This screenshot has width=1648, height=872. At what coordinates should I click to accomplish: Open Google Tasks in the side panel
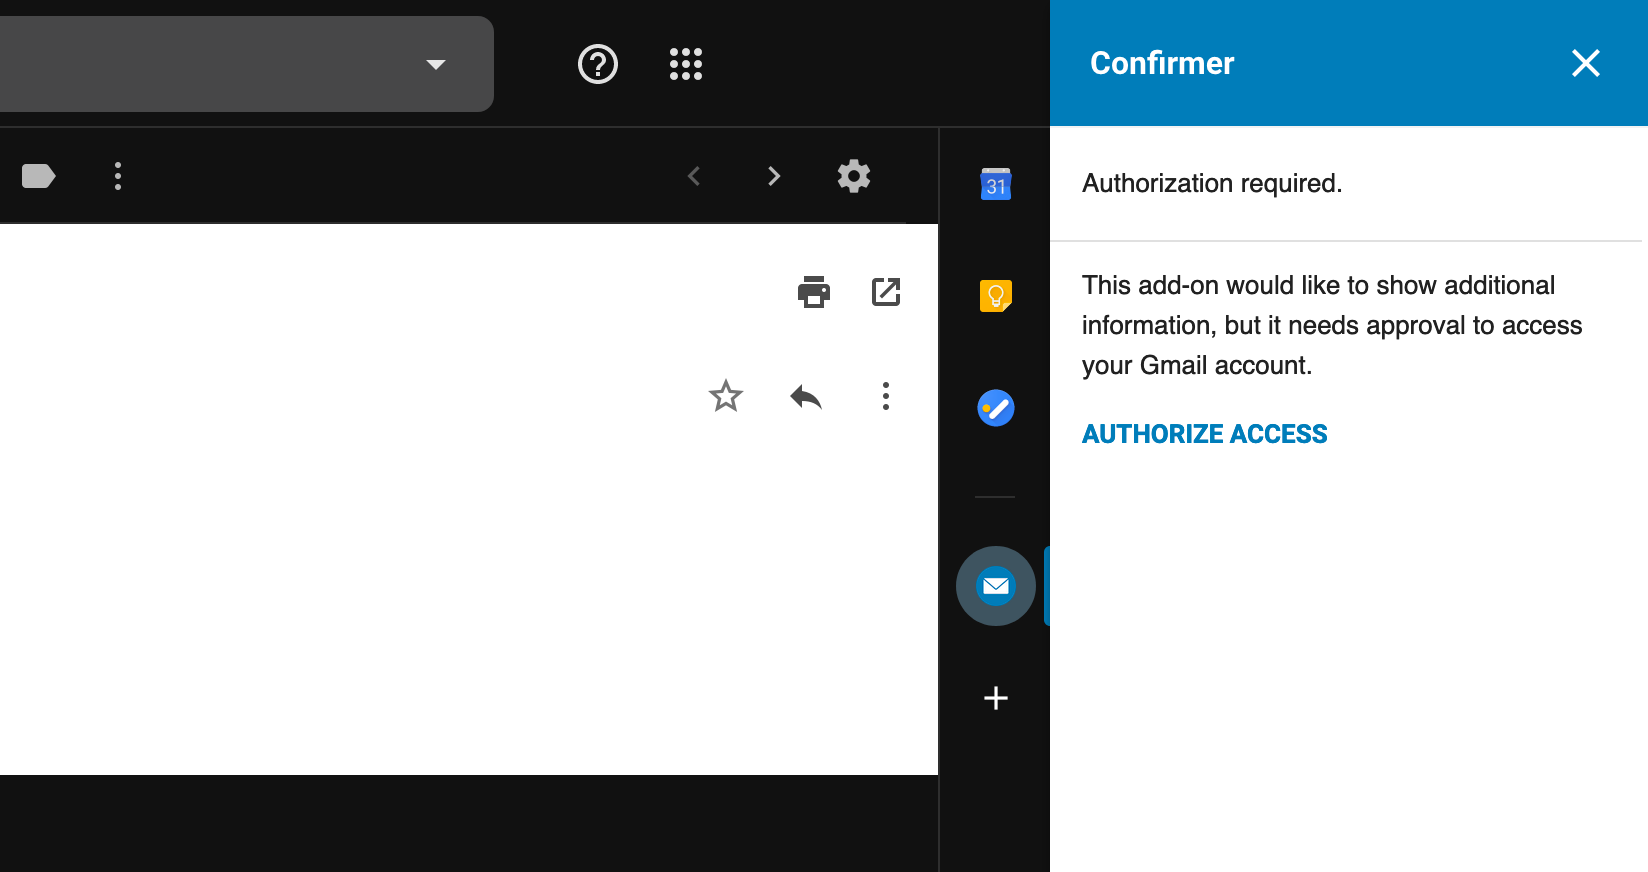coord(996,408)
